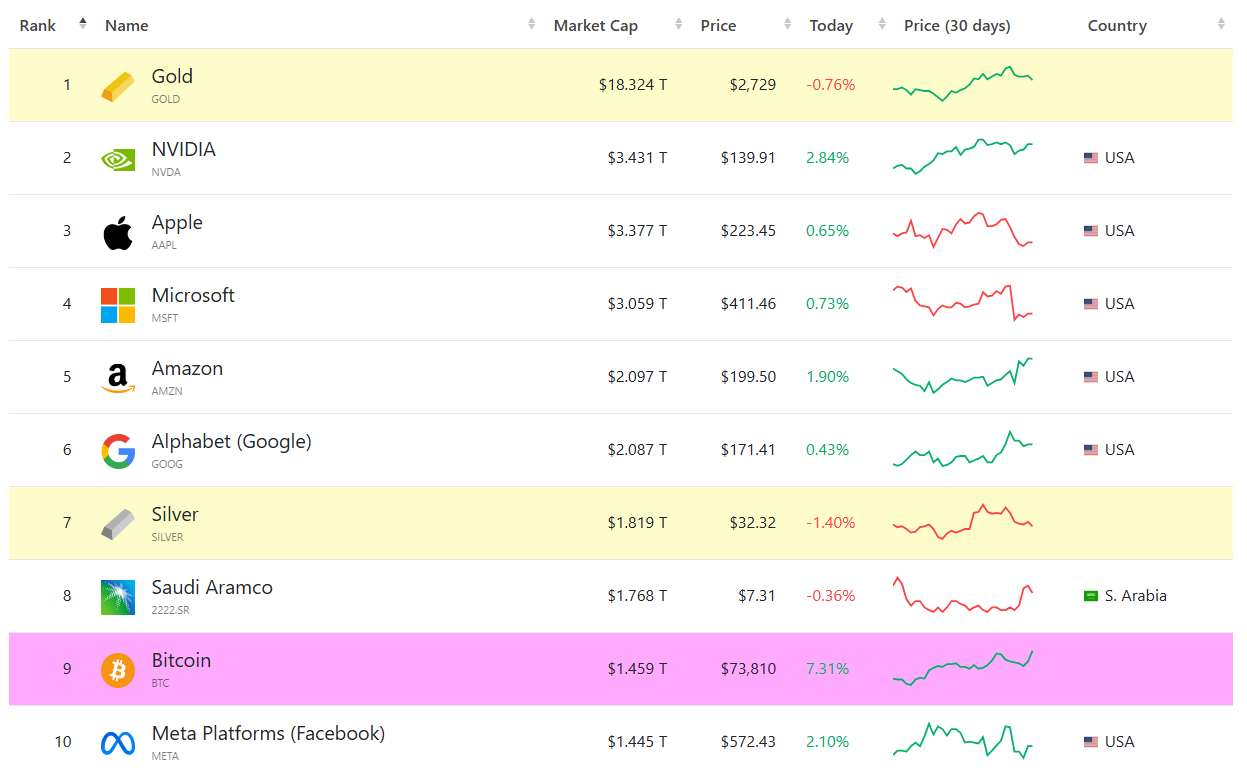The width and height of the screenshot is (1247, 776).
Task: Click the Amazon logo icon
Action: tap(117, 378)
